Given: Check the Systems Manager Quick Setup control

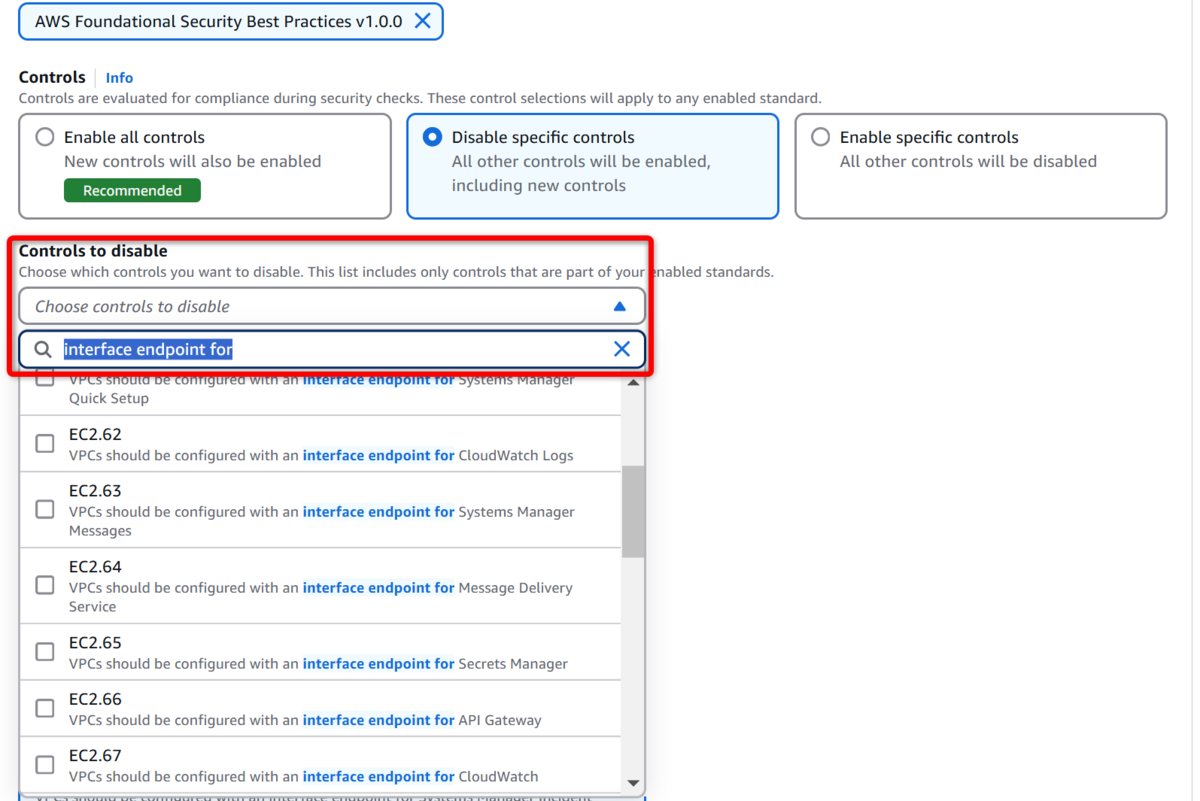Looking at the screenshot, I should [x=45, y=379].
